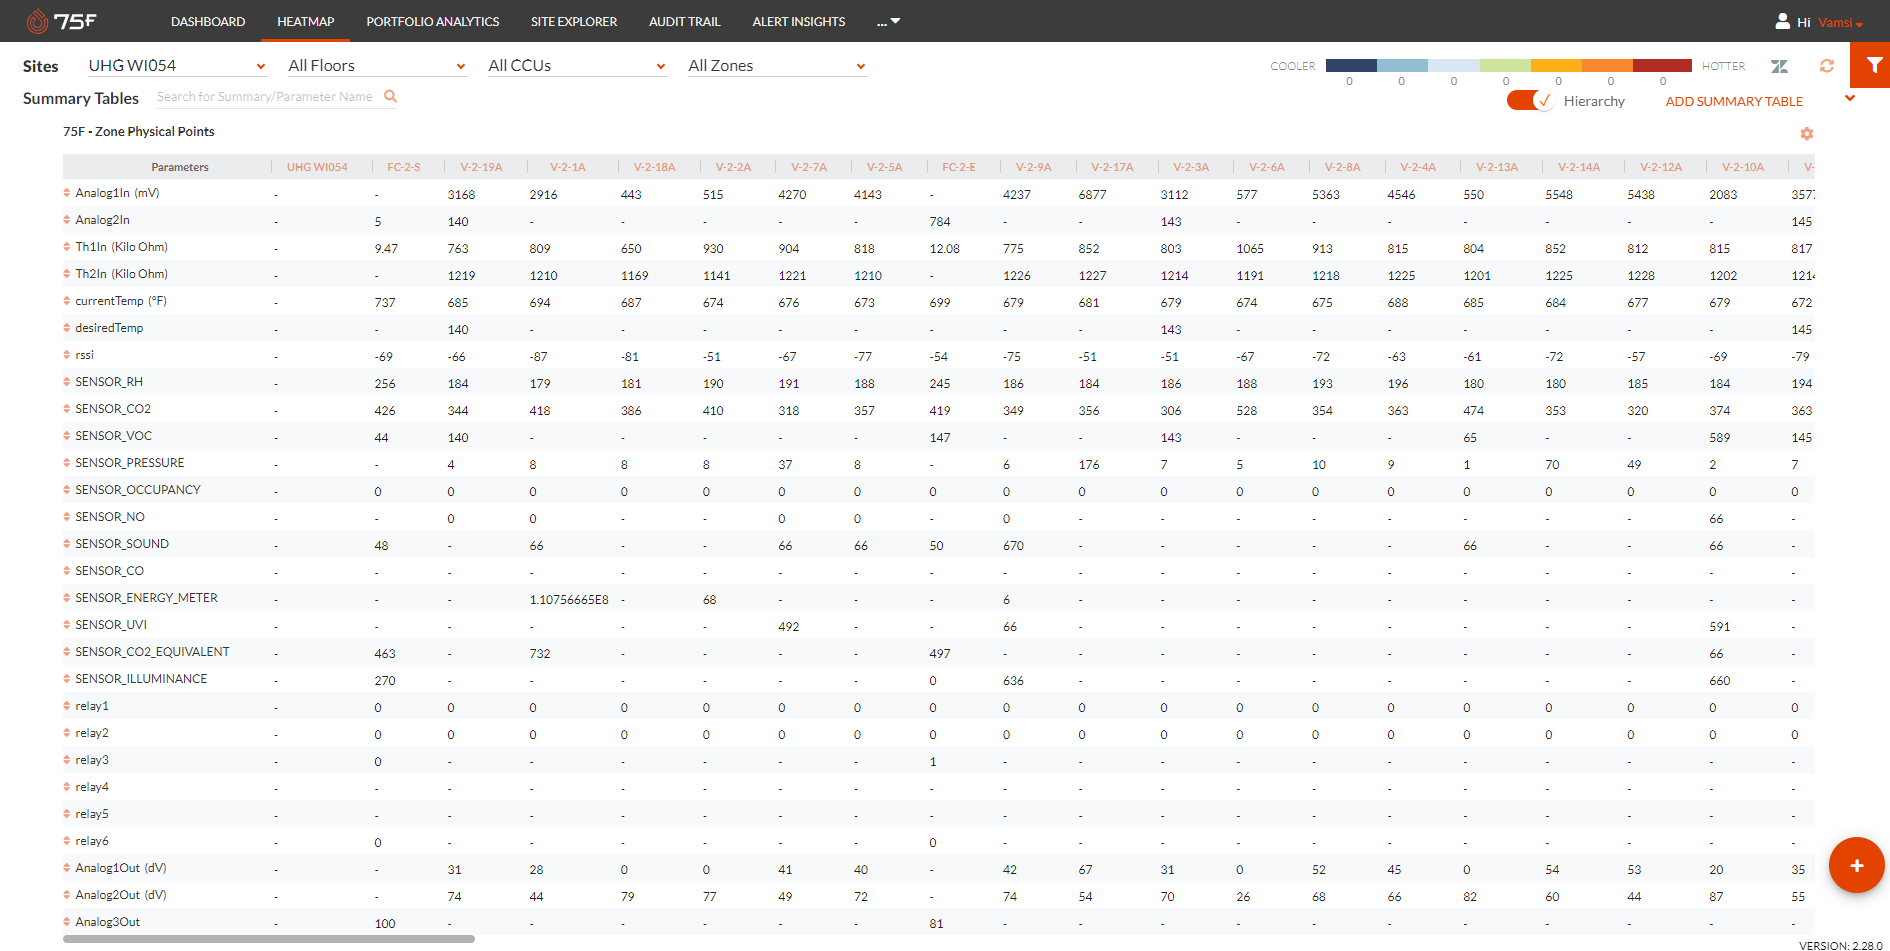Screen dimensions: 1890x951
Task: Open the Vamsi user dropdown
Action: pyautogui.click(x=1840, y=22)
